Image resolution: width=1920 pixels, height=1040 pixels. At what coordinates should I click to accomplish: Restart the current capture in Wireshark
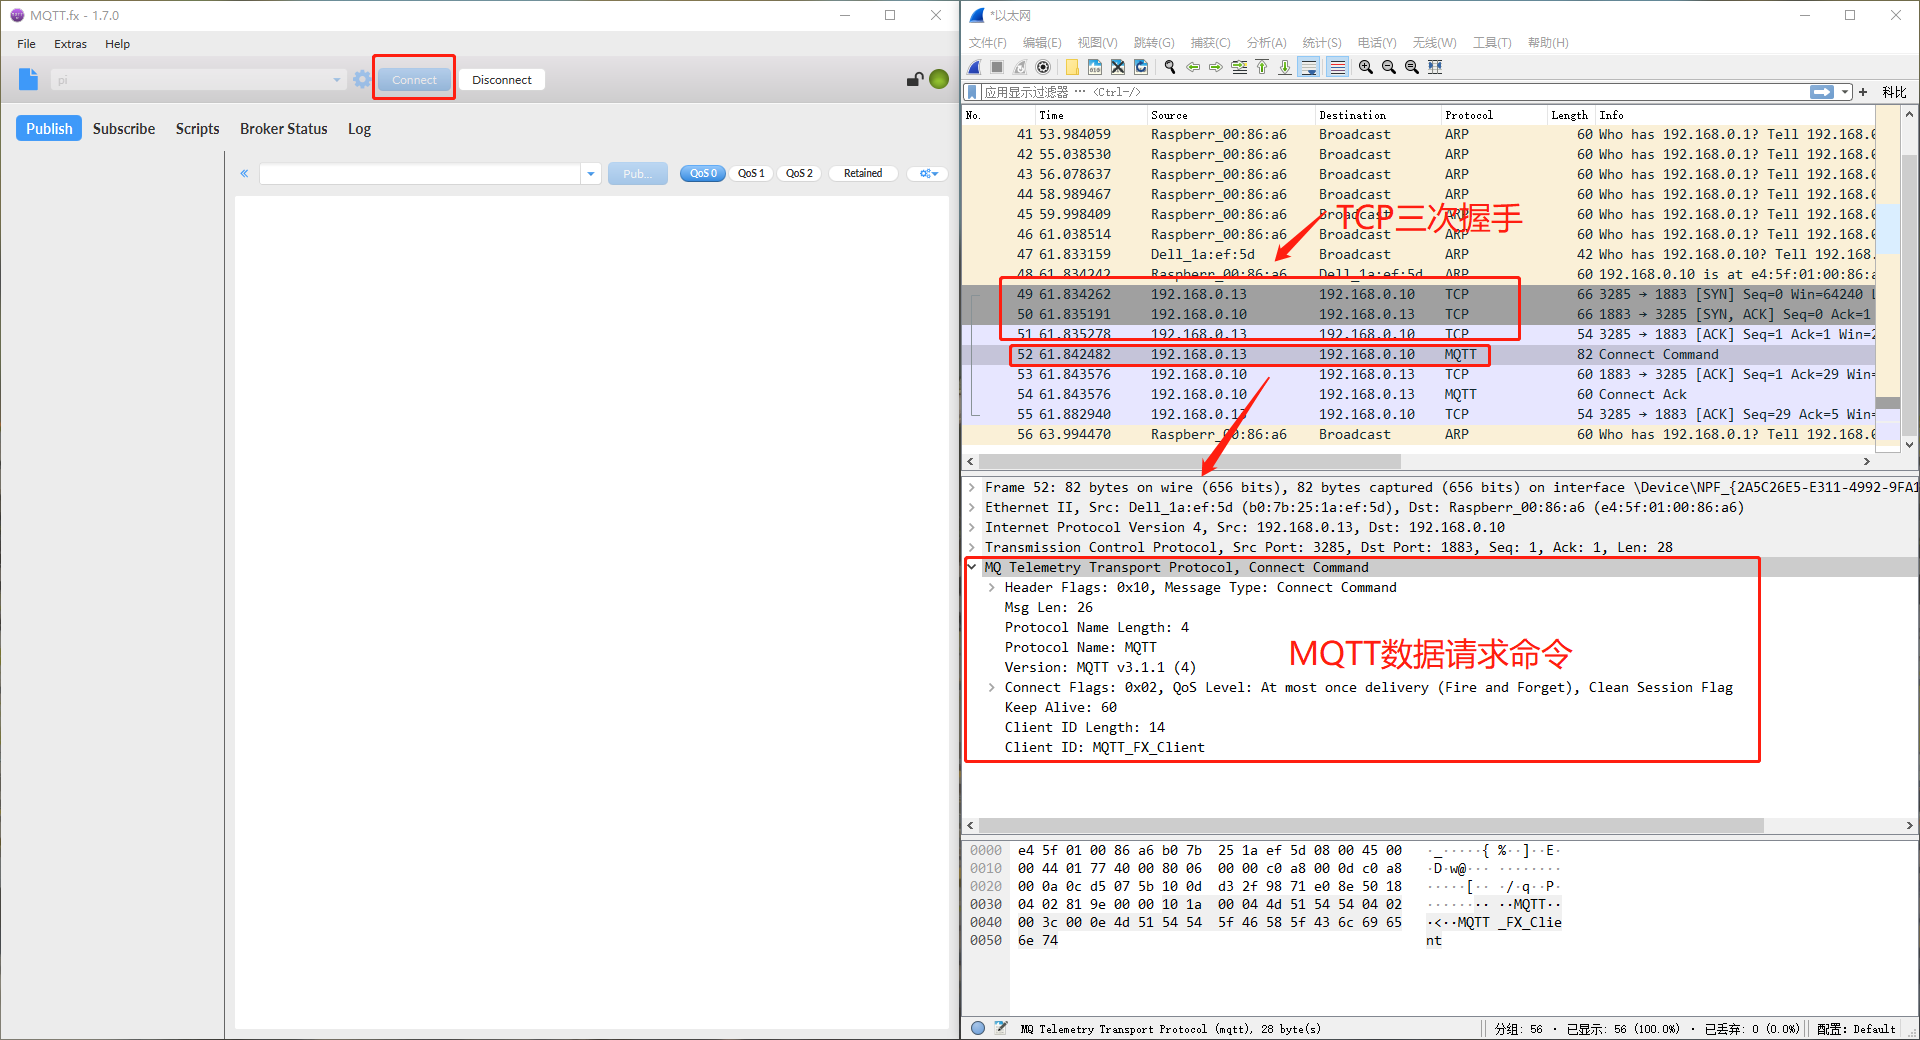pyautogui.click(x=1020, y=67)
